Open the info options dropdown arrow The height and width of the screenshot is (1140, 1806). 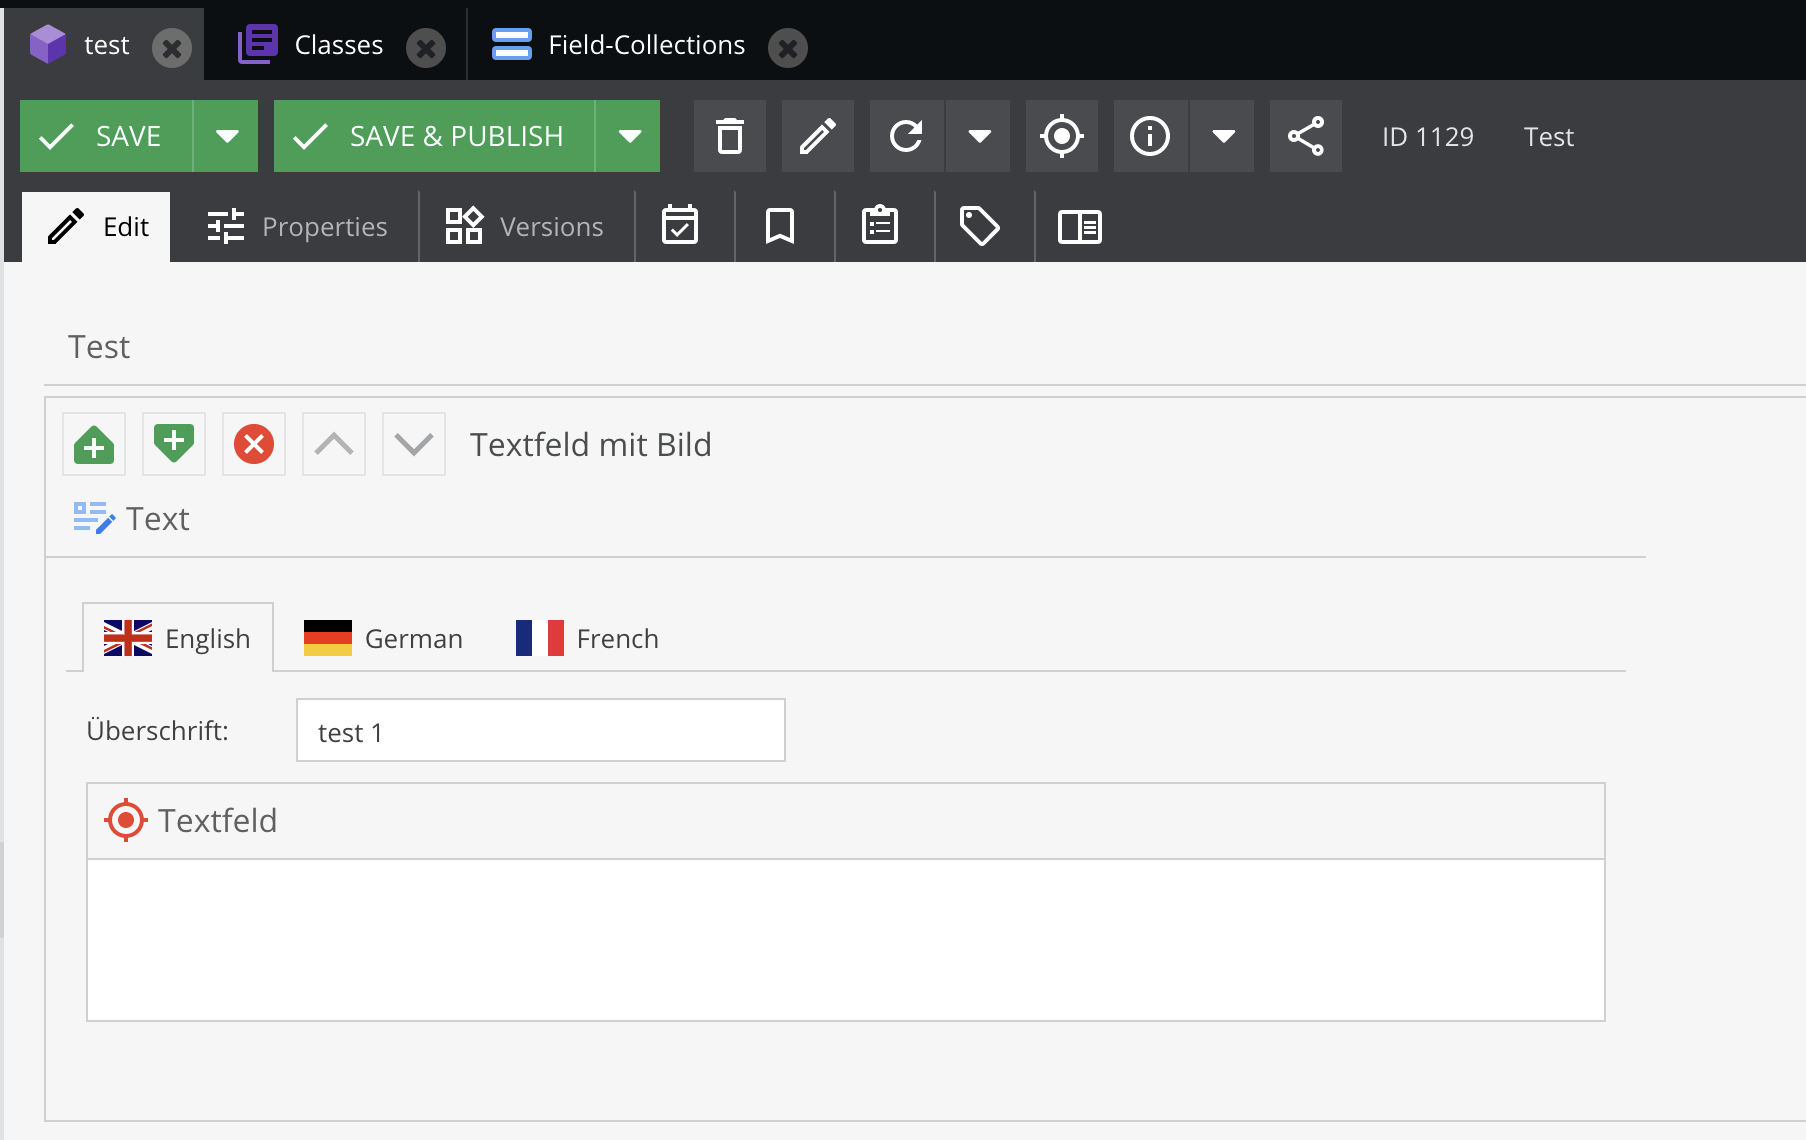click(x=1223, y=136)
